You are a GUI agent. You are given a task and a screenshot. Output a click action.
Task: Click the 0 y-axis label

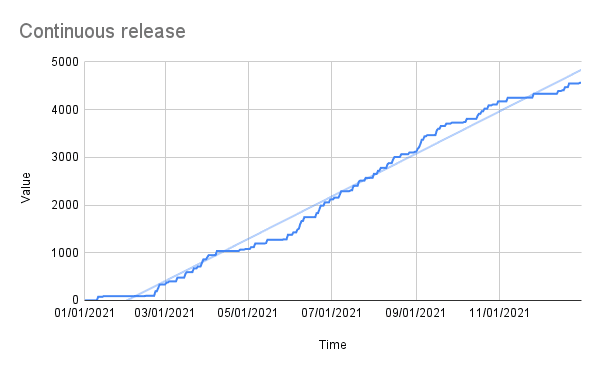(x=75, y=300)
